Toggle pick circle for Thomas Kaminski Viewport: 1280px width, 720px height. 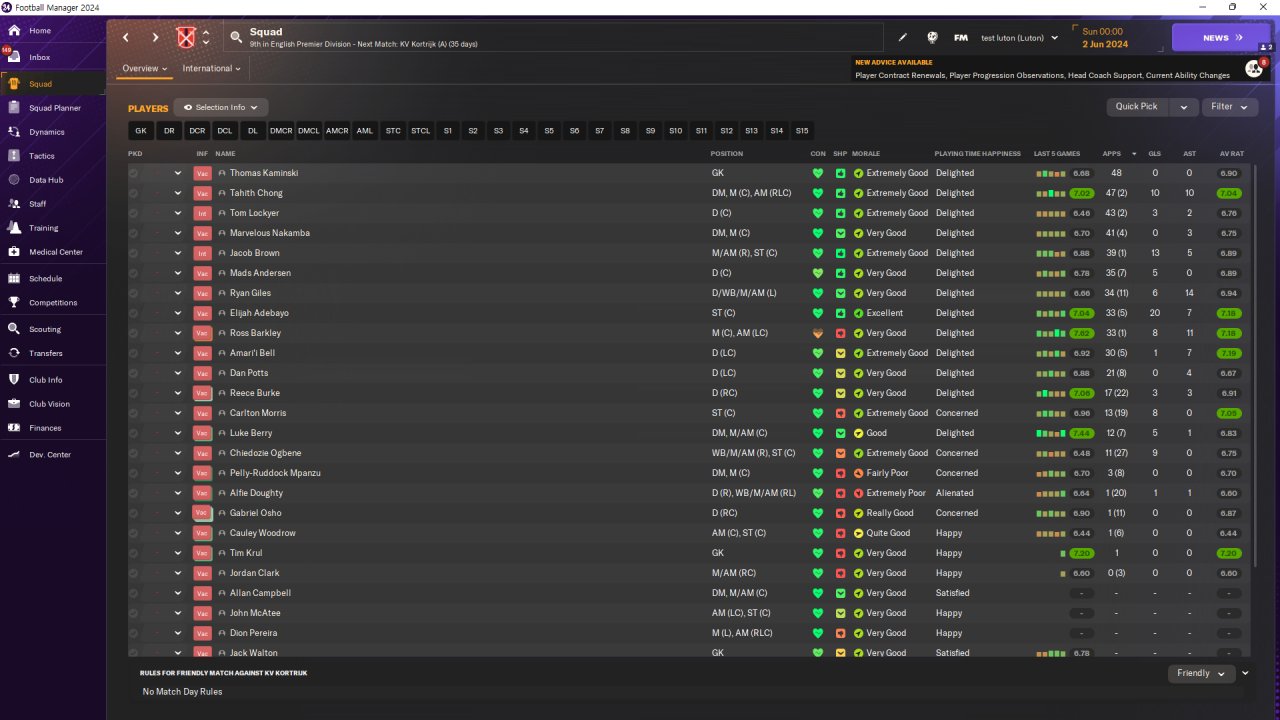(x=134, y=173)
